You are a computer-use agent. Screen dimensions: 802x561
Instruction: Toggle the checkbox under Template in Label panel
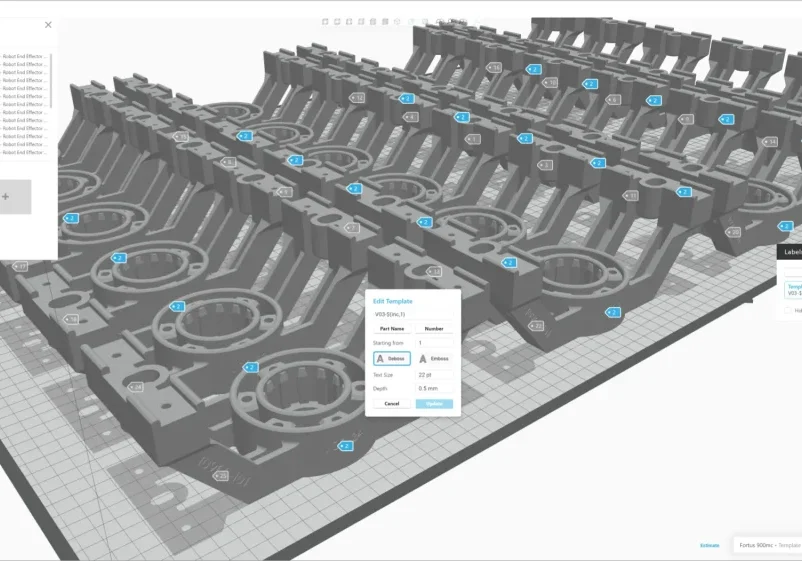click(788, 310)
